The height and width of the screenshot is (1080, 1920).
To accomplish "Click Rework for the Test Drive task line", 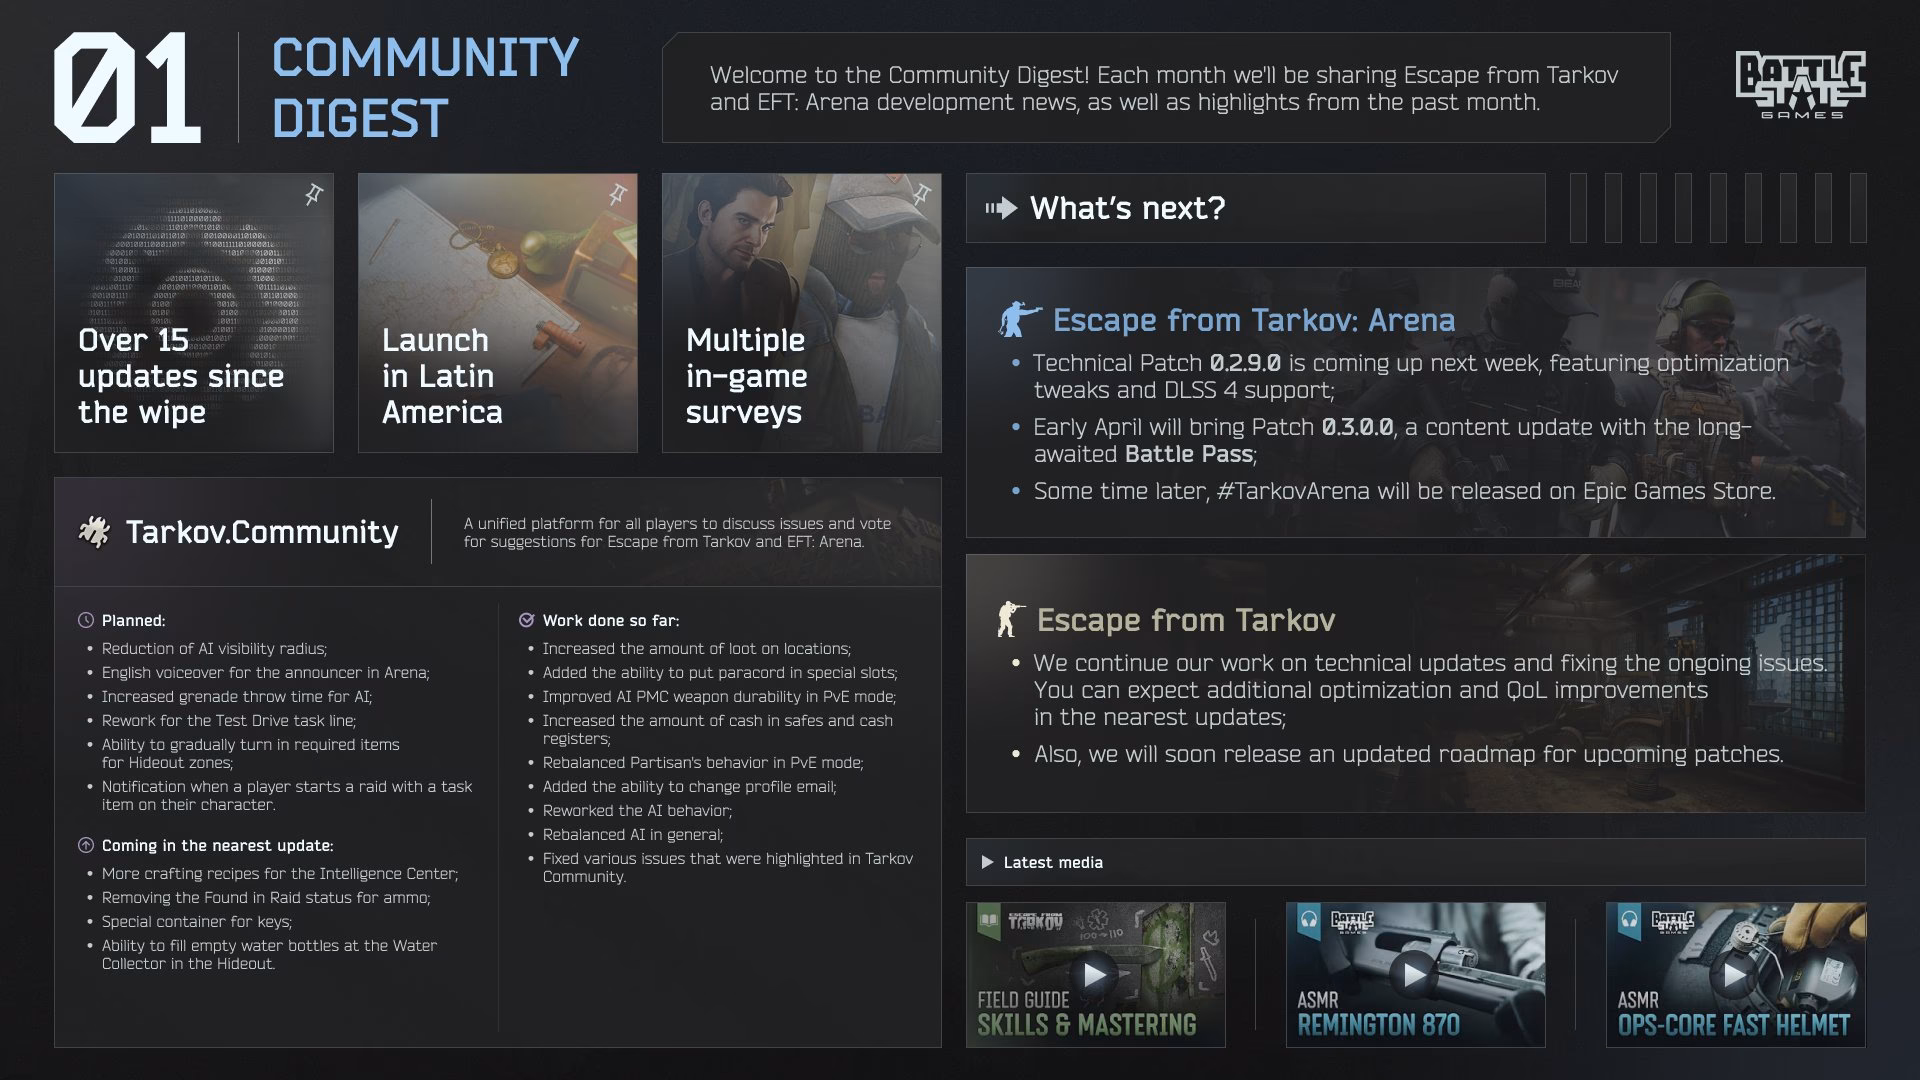I will [229, 720].
